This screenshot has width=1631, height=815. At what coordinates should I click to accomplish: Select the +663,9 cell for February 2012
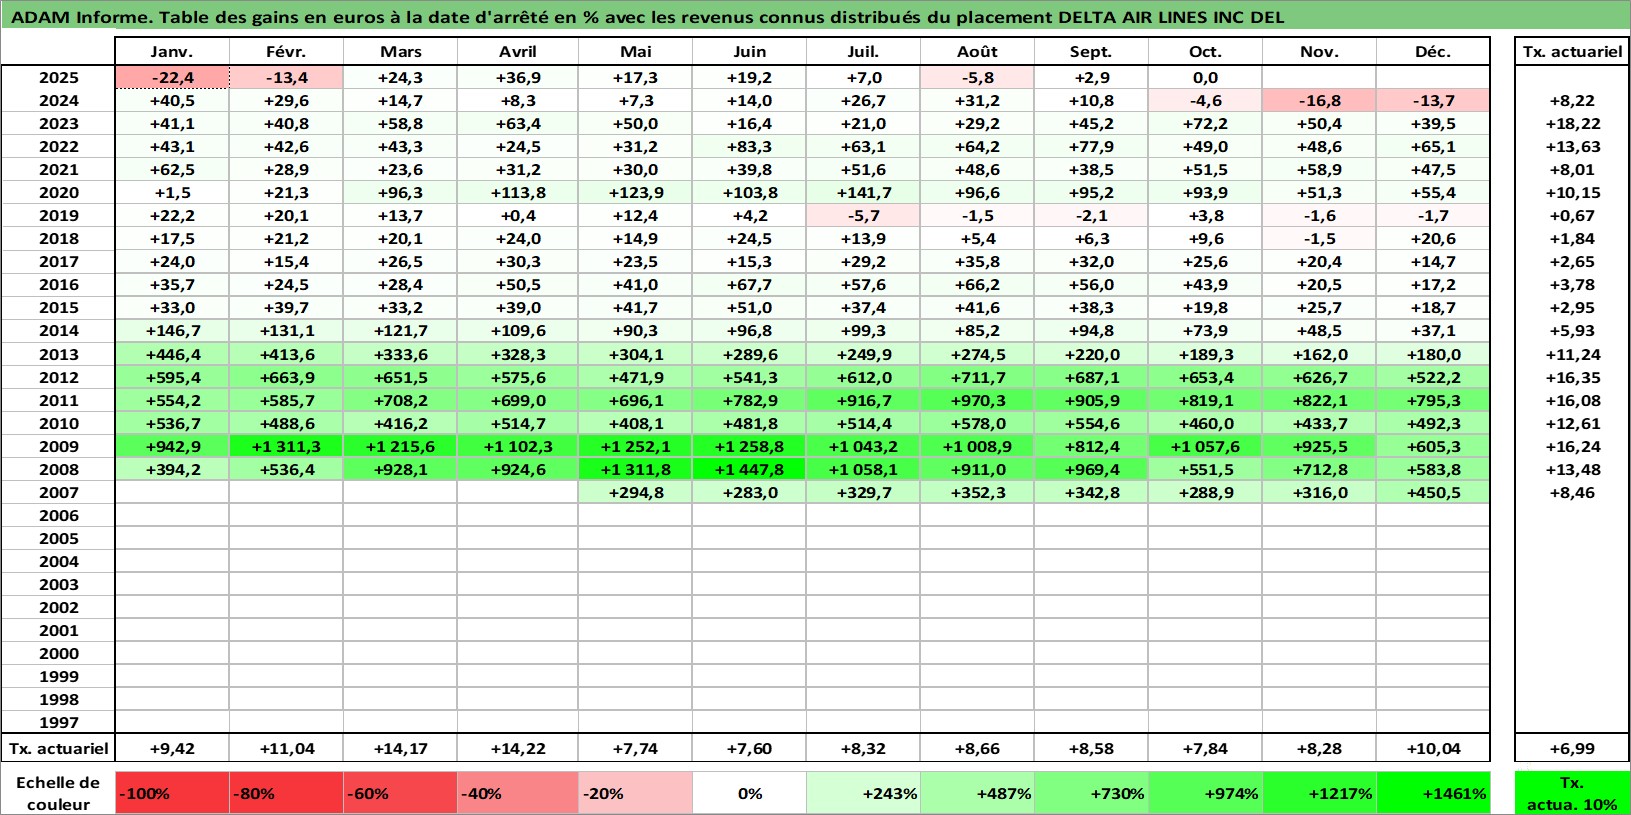286,378
